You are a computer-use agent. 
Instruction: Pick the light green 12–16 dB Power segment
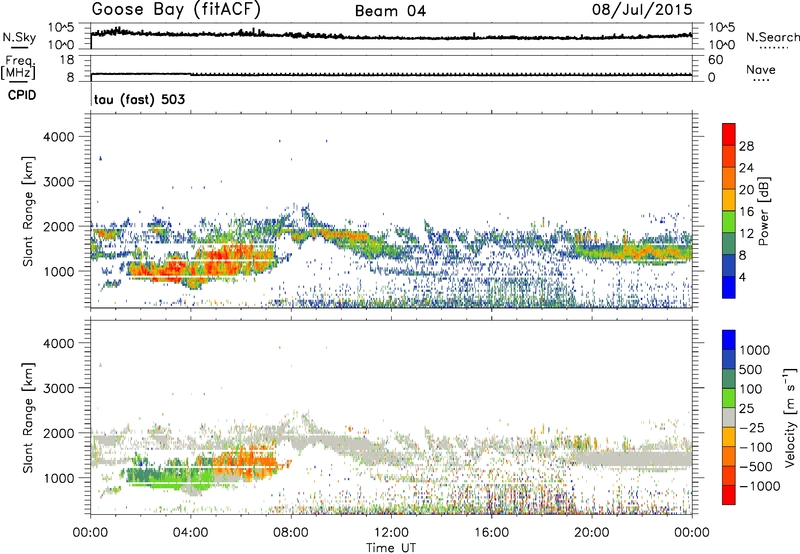coord(729,222)
